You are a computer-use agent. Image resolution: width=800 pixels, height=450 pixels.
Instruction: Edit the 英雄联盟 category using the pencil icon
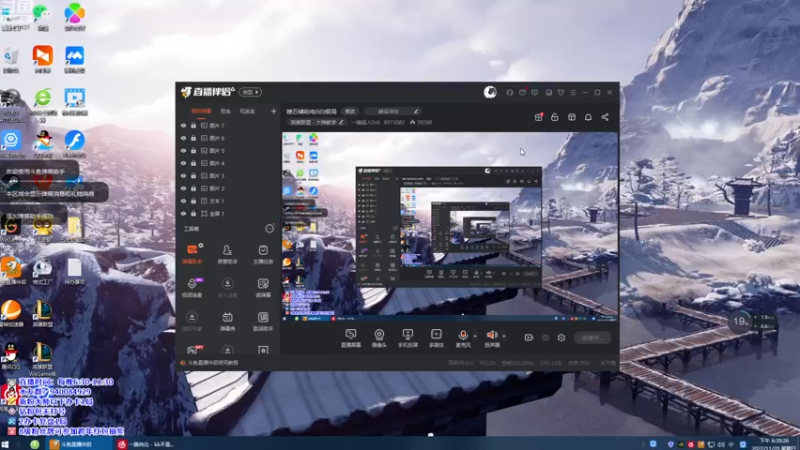[x=341, y=122]
